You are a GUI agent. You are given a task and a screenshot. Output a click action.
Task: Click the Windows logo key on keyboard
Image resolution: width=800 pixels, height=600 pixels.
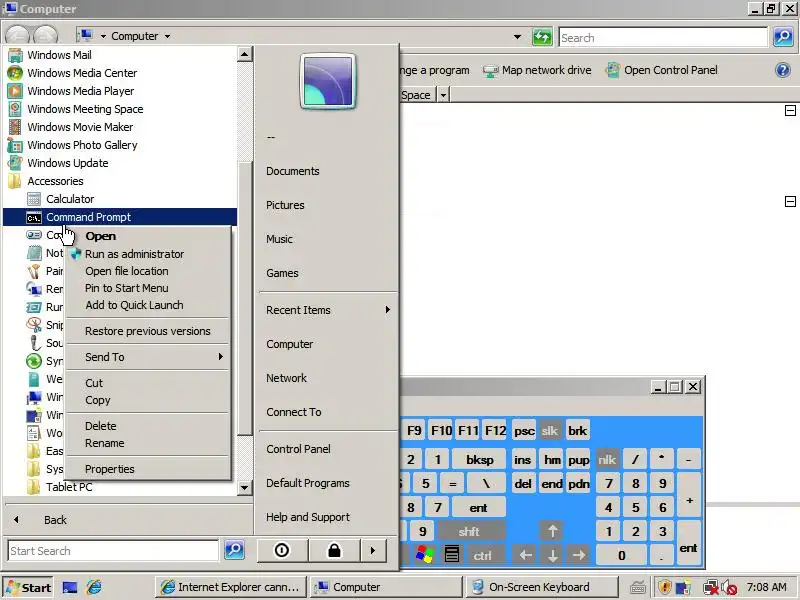424,555
